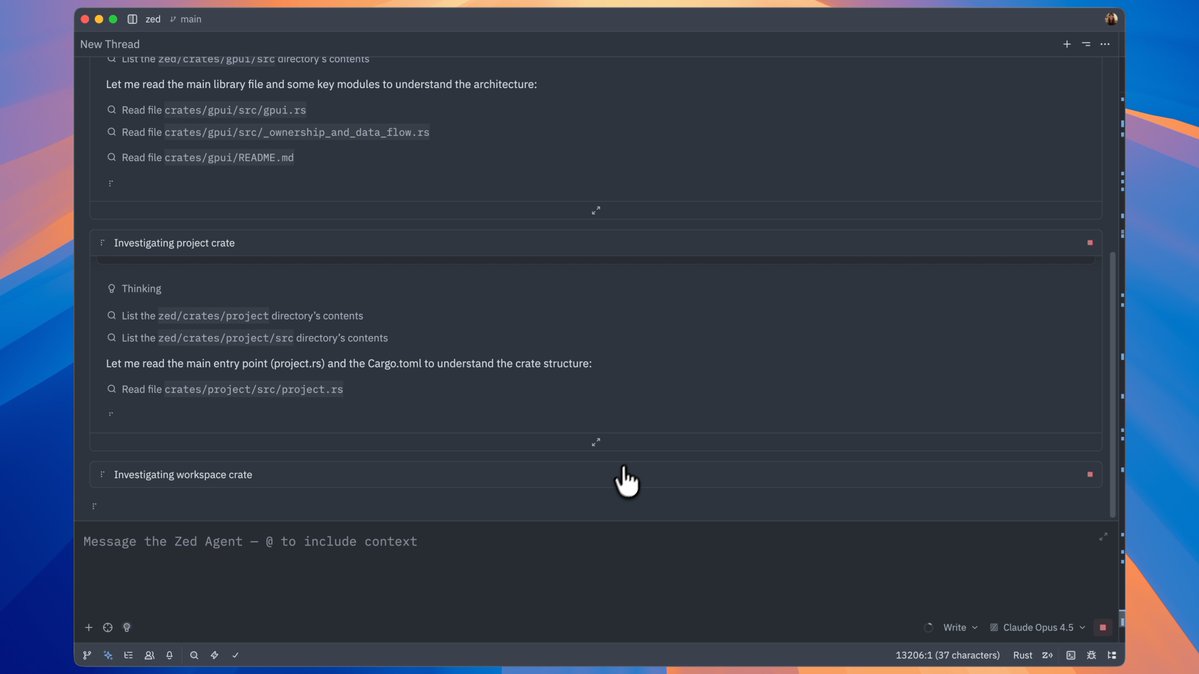Open the Git panel from status bar
Image resolution: width=1199 pixels, height=674 pixels.
point(87,656)
